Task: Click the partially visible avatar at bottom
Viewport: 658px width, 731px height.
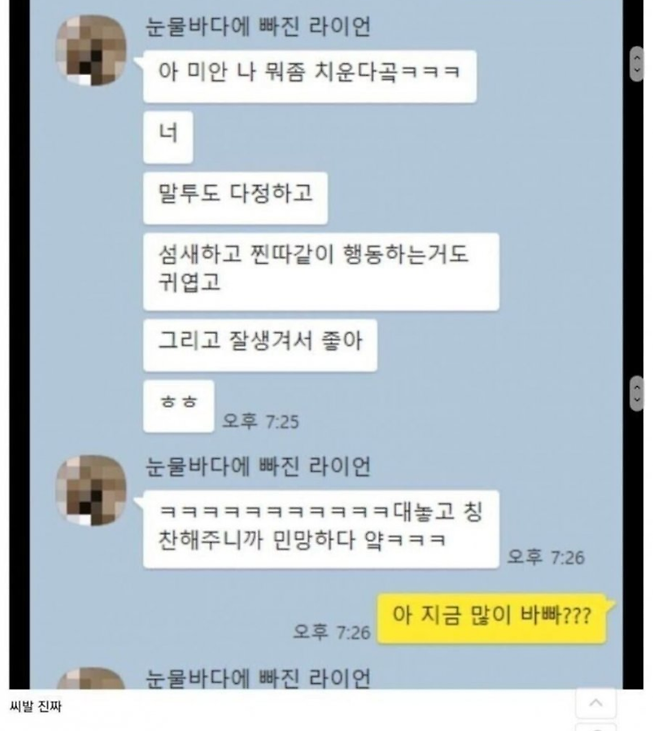Action: [91, 678]
